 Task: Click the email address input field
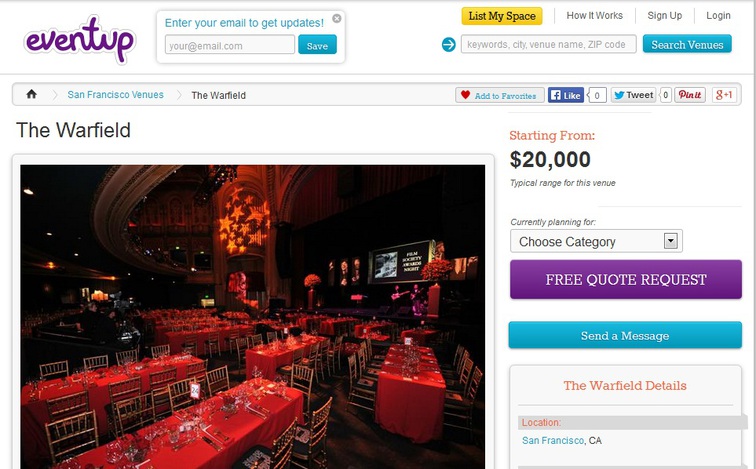(x=230, y=45)
